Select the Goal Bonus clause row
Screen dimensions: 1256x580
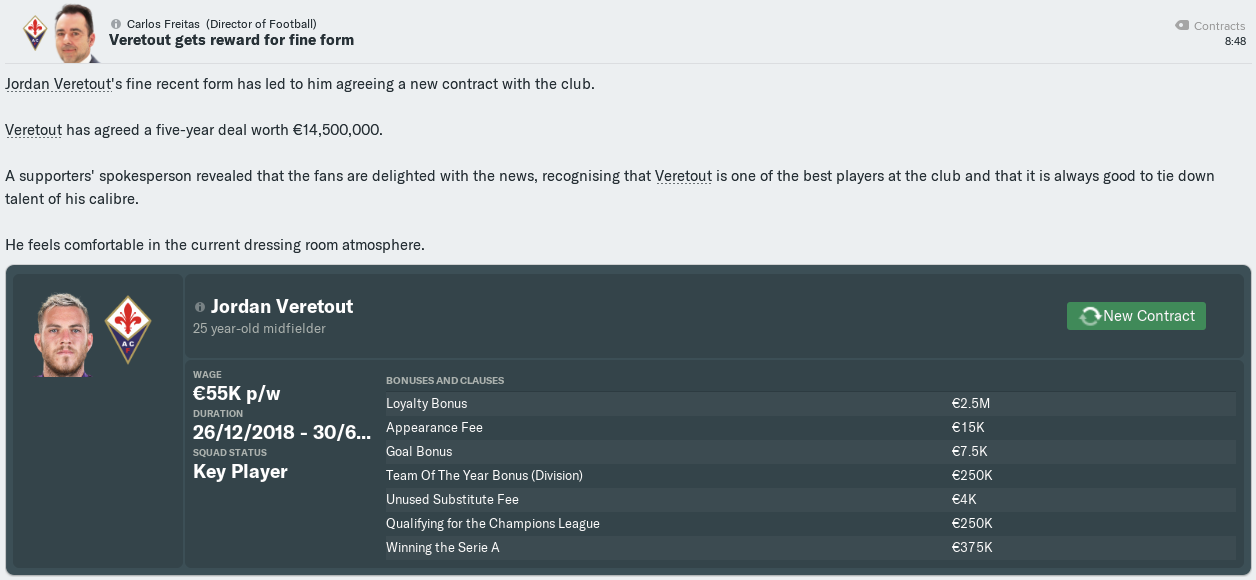[x=810, y=452]
